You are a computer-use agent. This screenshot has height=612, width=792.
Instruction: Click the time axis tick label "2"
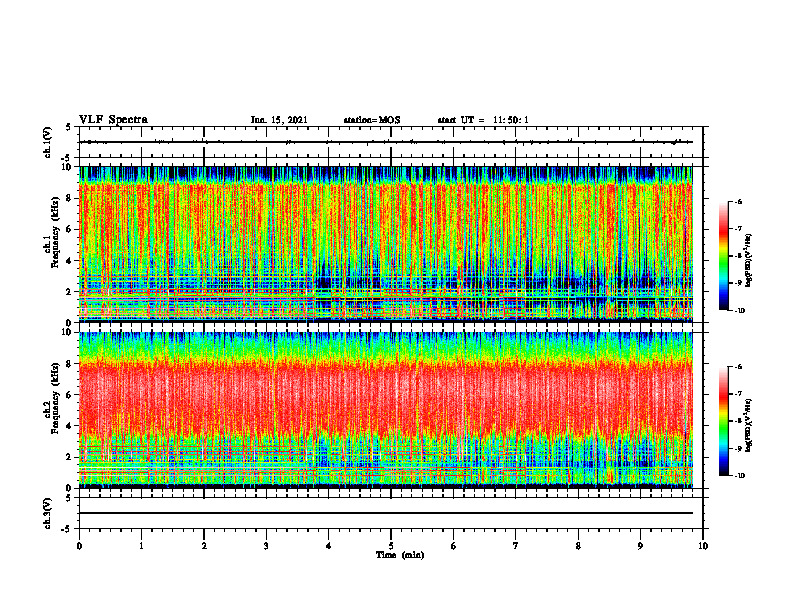click(x=204, y=546)
